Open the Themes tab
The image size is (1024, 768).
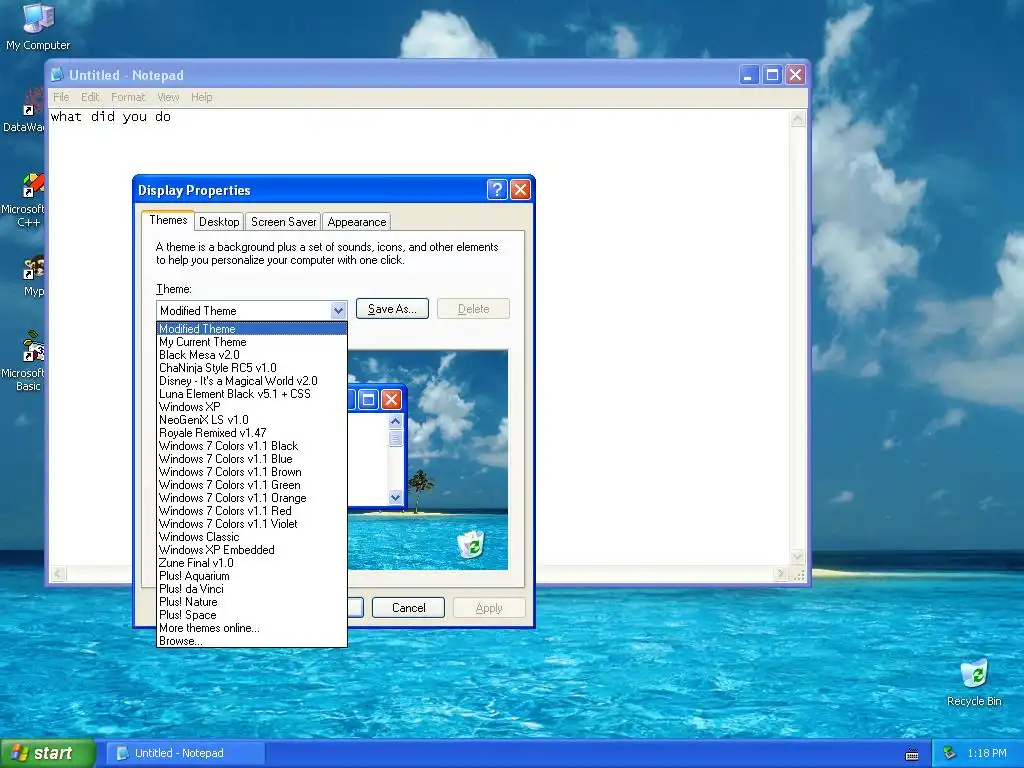tap(168, 220)
